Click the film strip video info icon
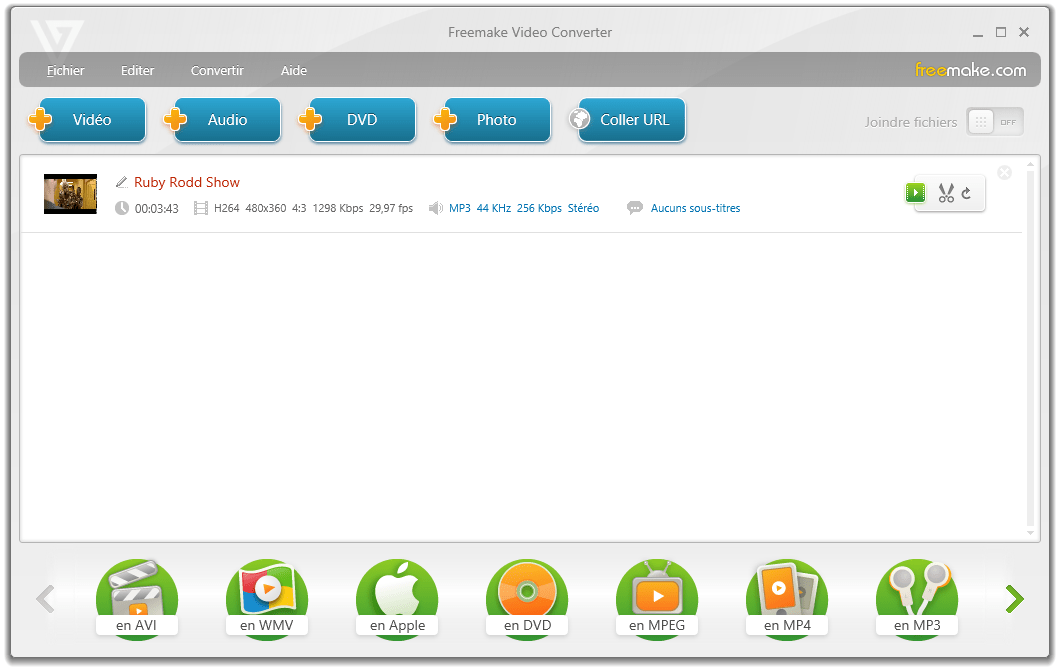 [201, 208]
